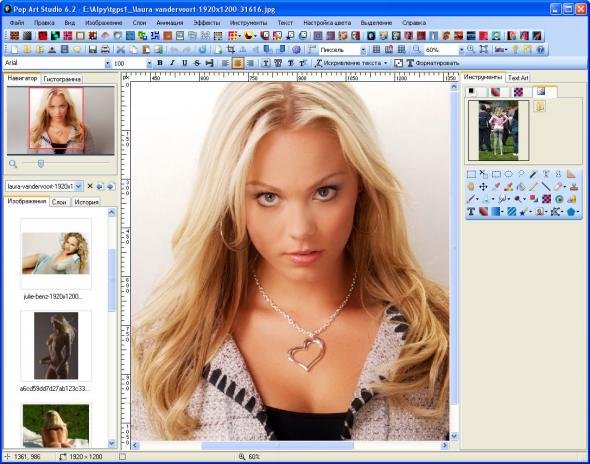The width and height of the screenshot is (590, 464).
Task: Select the julie-benz image thumbnail
Action: coord(56,253)
